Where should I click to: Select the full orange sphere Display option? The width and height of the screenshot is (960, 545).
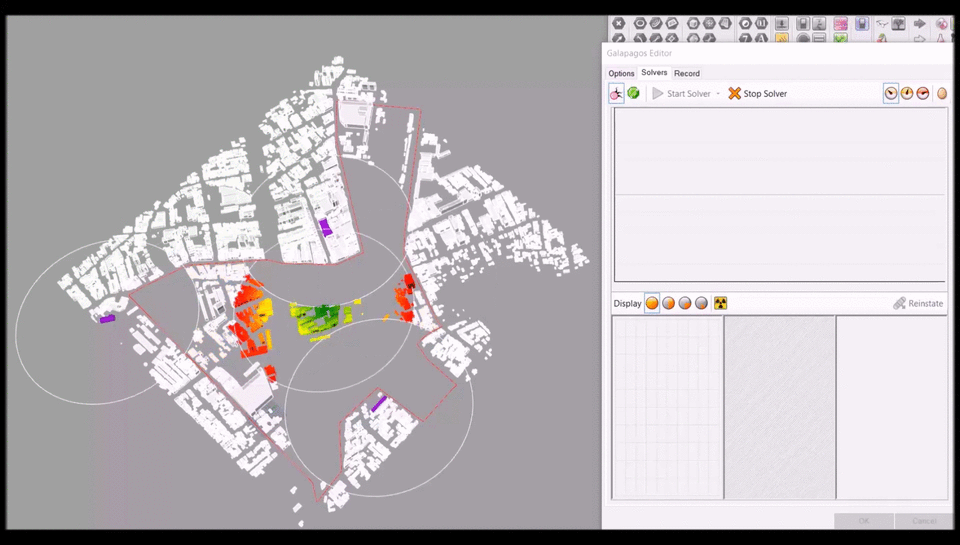tap(652, 303)
